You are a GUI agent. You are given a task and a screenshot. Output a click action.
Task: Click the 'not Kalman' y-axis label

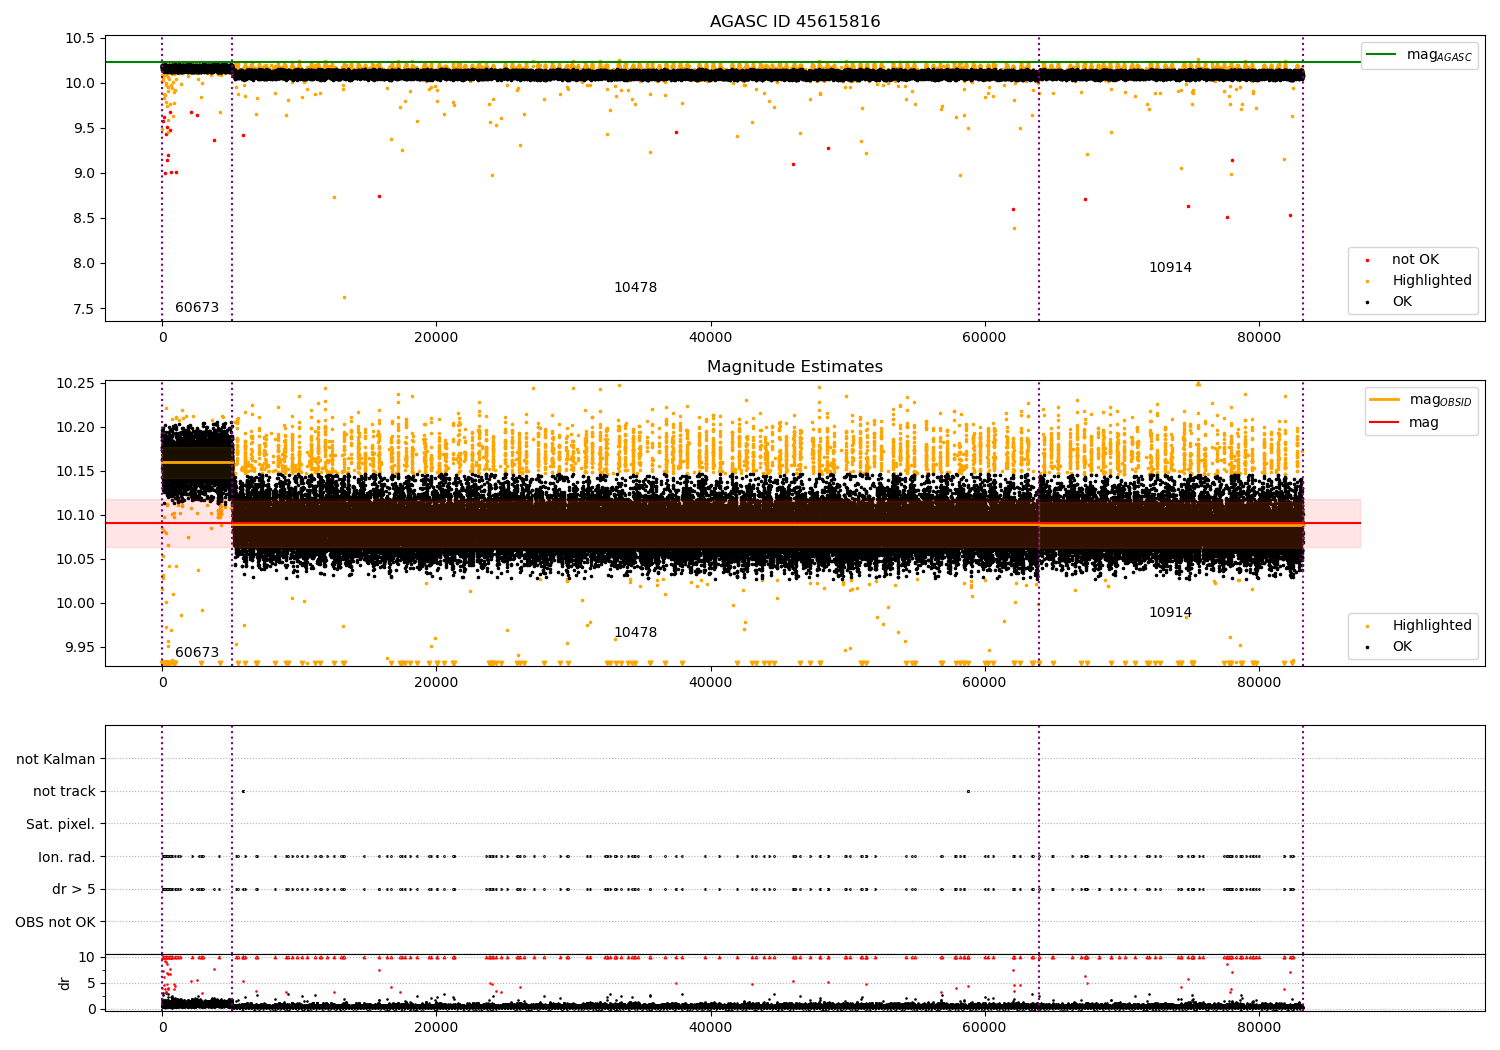(56, 759)
